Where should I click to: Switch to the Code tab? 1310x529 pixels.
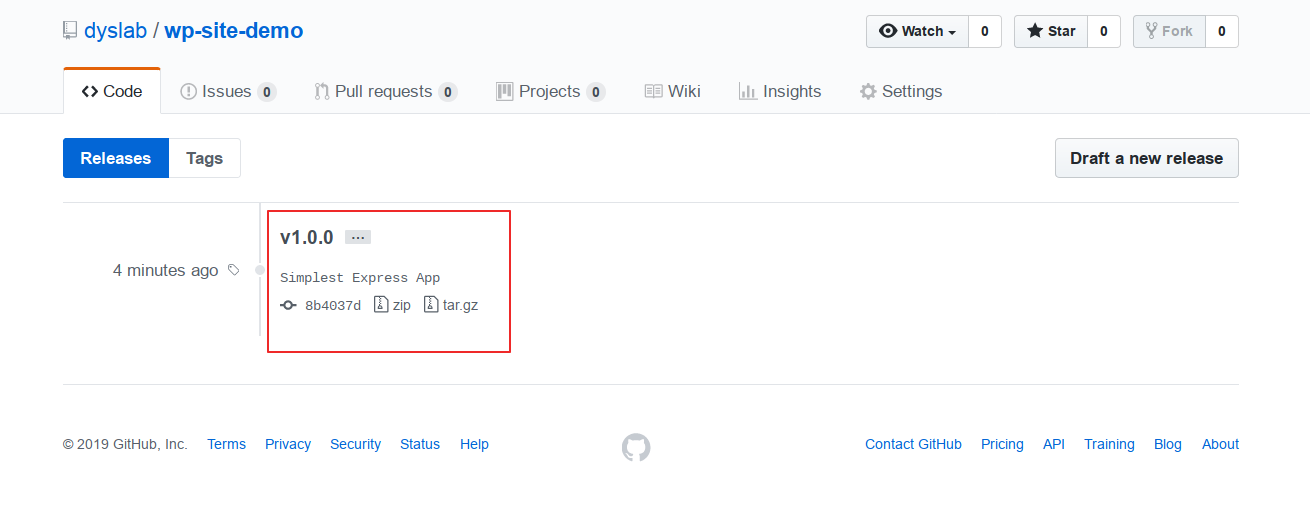pyautogui.click(x=112, y=91)
